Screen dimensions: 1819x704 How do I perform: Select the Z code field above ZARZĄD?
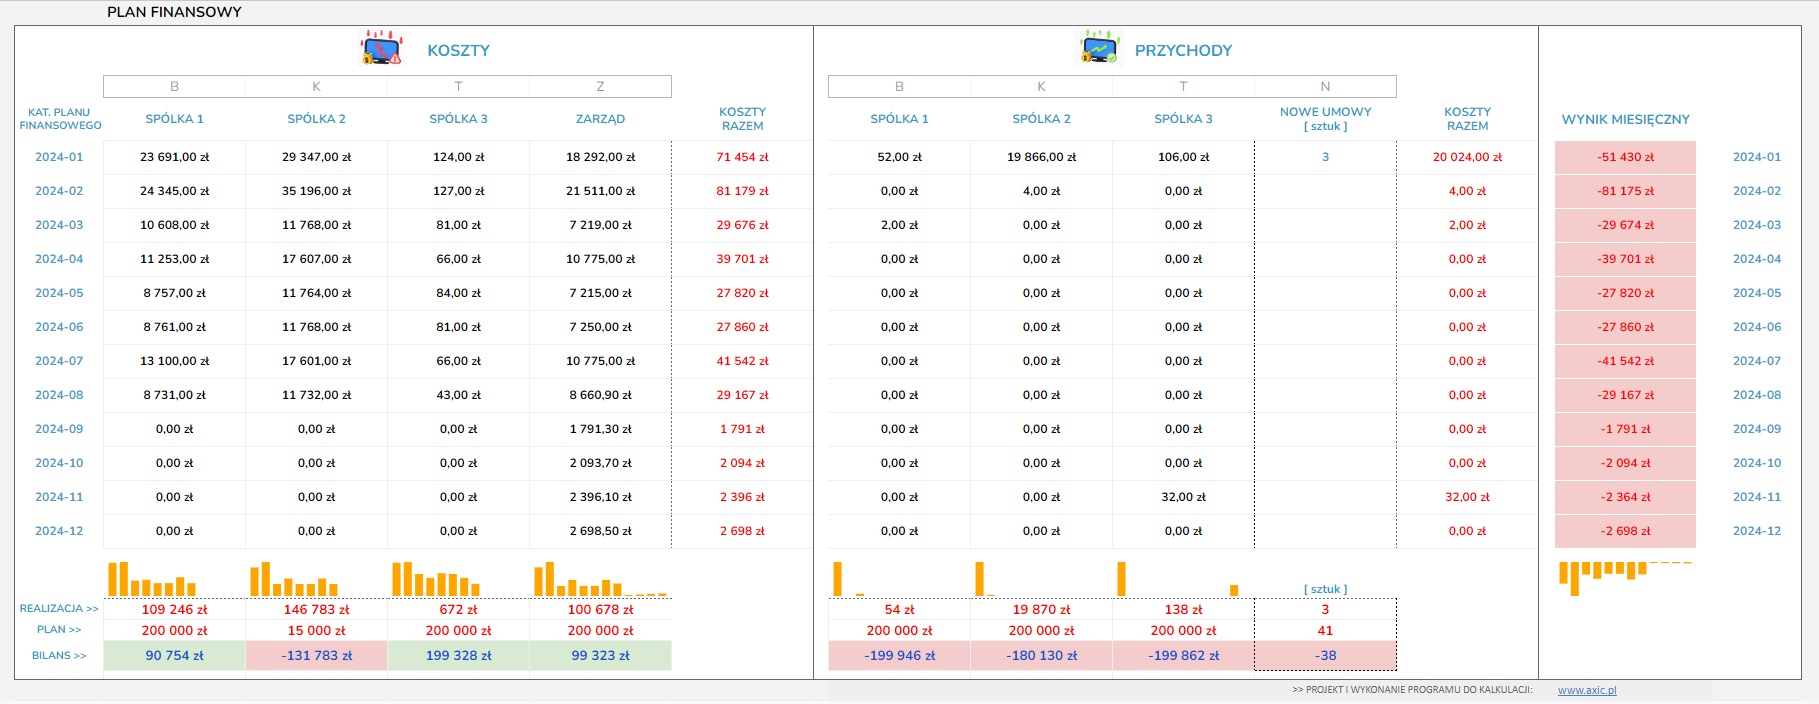[x=600, y=87]
